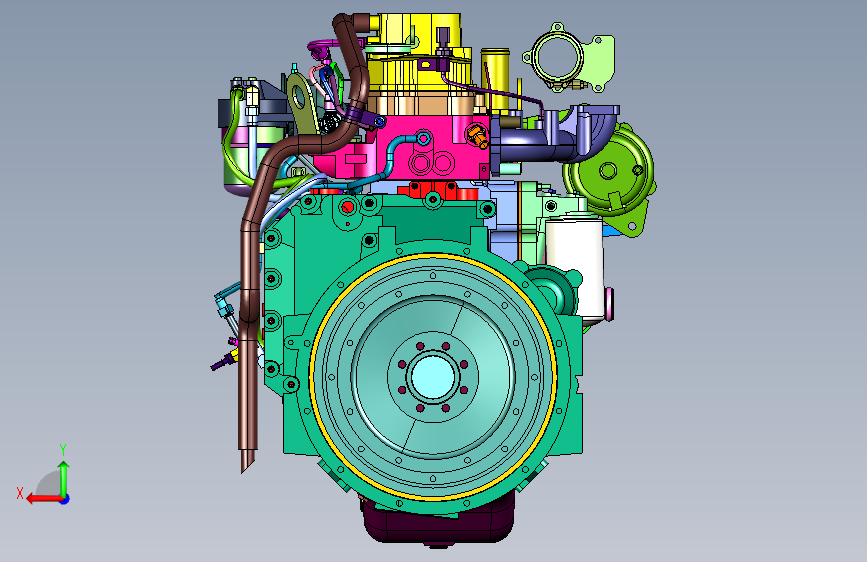Select the light-blue flywheel center hub
Screen dimensions: 867x562
click(433, 377)
